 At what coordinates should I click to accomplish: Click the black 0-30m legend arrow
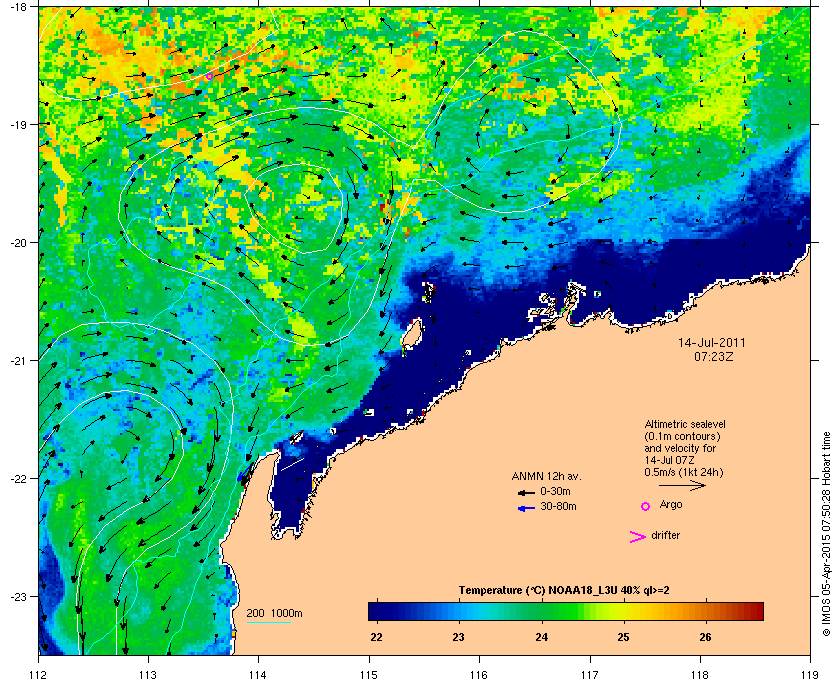coord(526,492)
